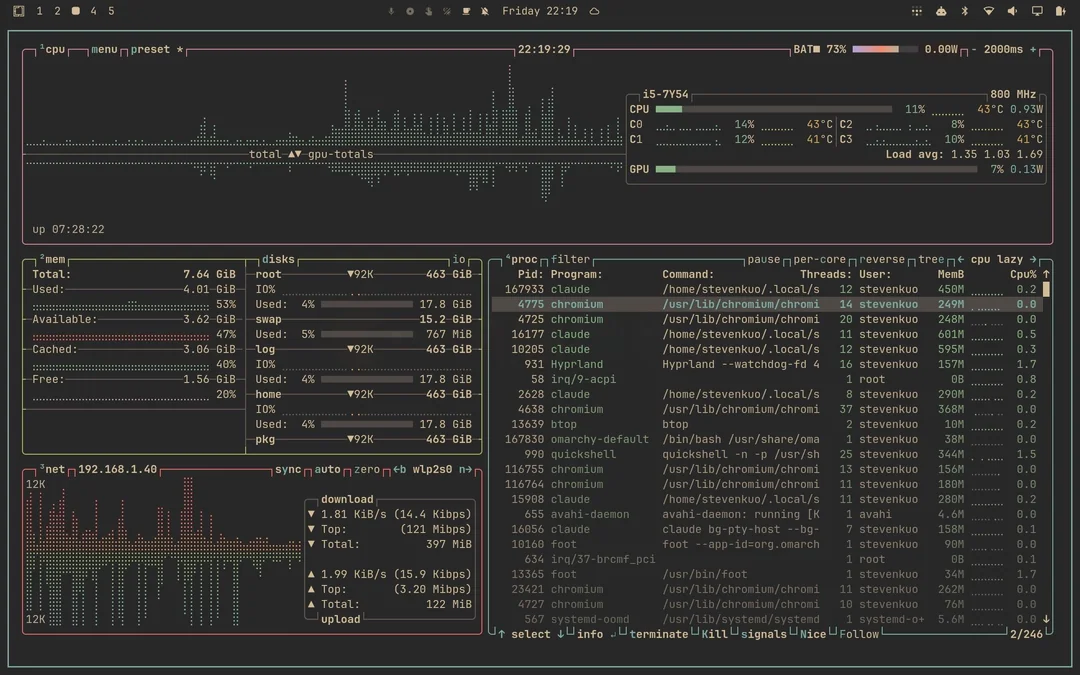This screenshot has width=1080, height=675.
Task: Click the hand pointer icon in top bar
Action: 428,11
